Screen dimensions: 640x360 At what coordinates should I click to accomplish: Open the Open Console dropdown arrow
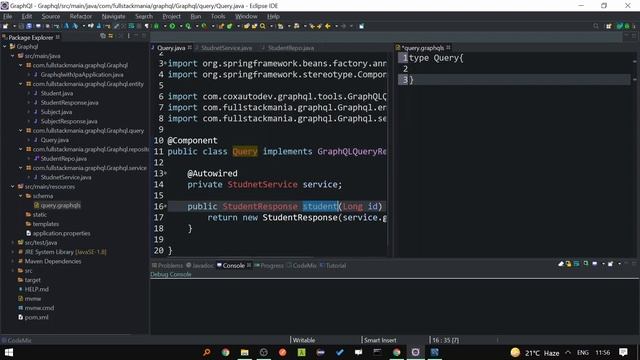click(620, 264)
